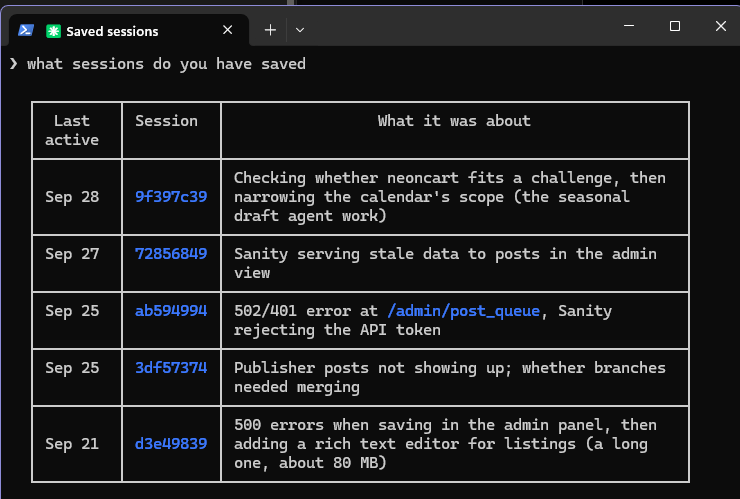The image size is (740, 499).
Task: Click the 'Publisher posts not showing up' description
Action: (450, 377)
